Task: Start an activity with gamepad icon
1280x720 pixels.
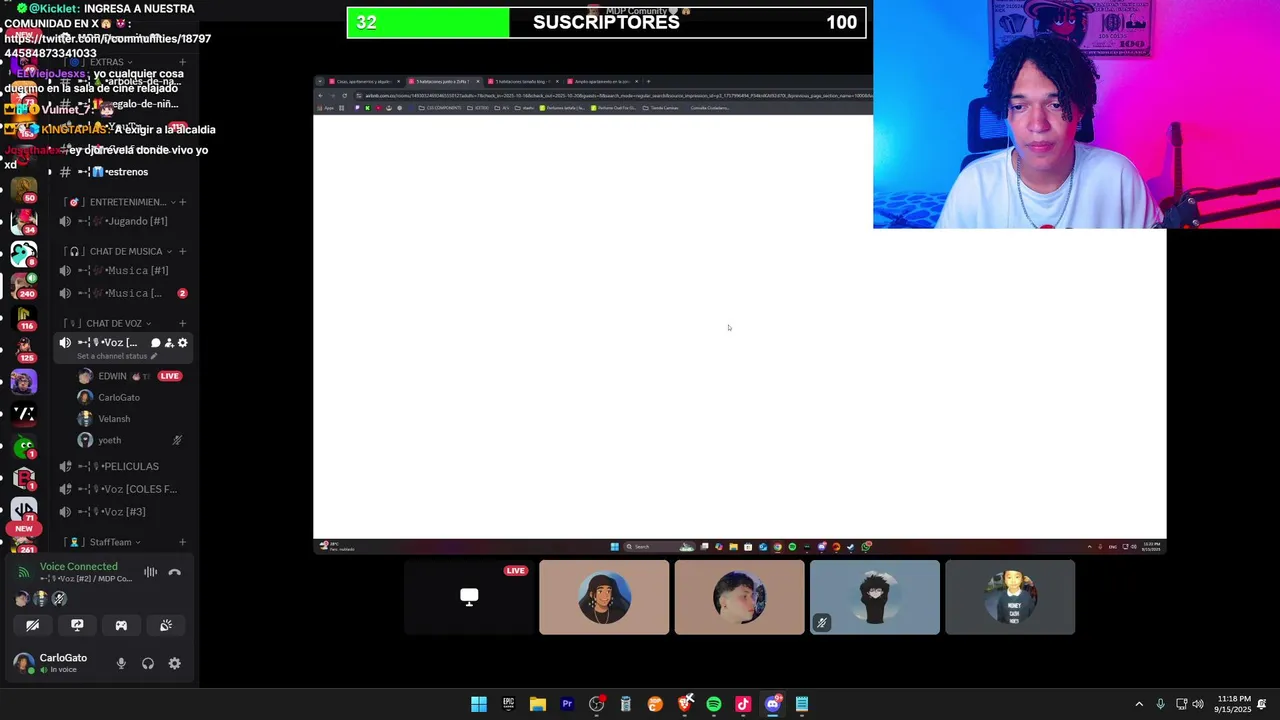Action: pos(121,625)
